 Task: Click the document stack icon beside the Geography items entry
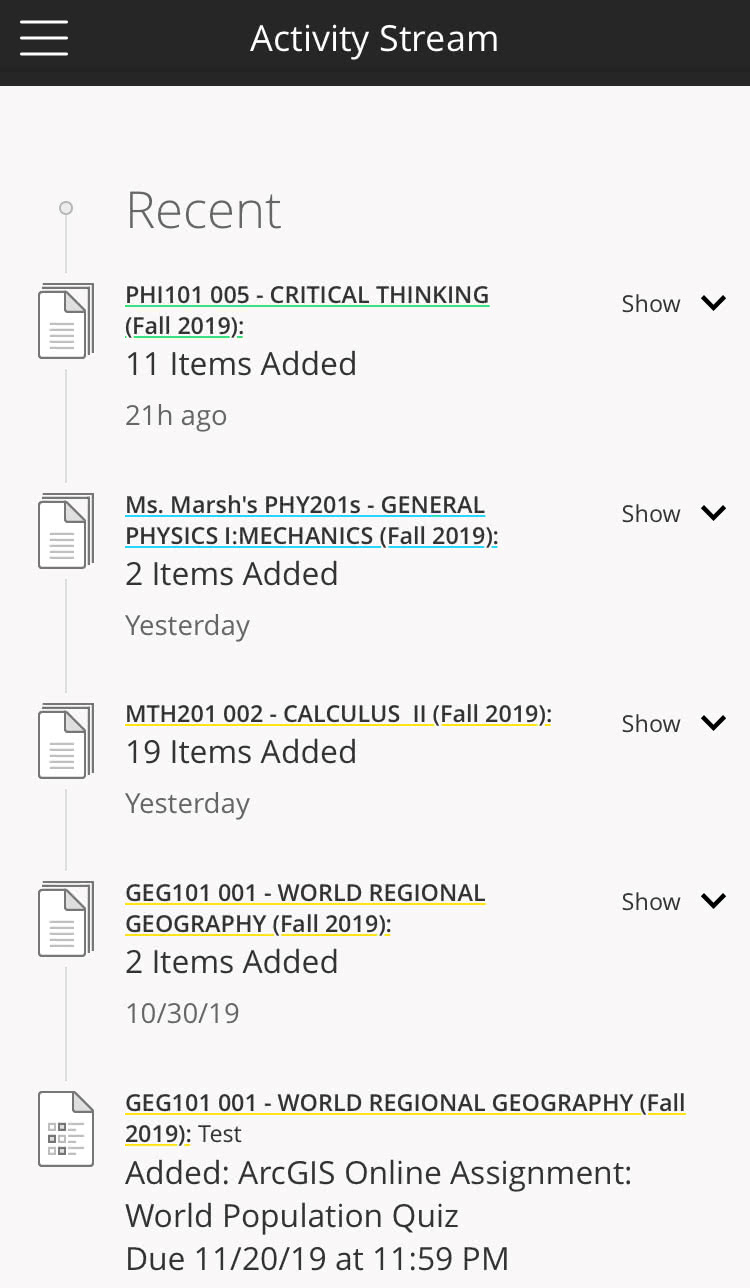pyautogui.click(x=66, y=919)
